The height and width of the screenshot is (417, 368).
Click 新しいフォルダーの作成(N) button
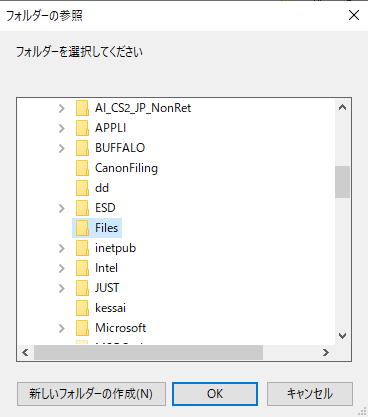coord(91,394)
